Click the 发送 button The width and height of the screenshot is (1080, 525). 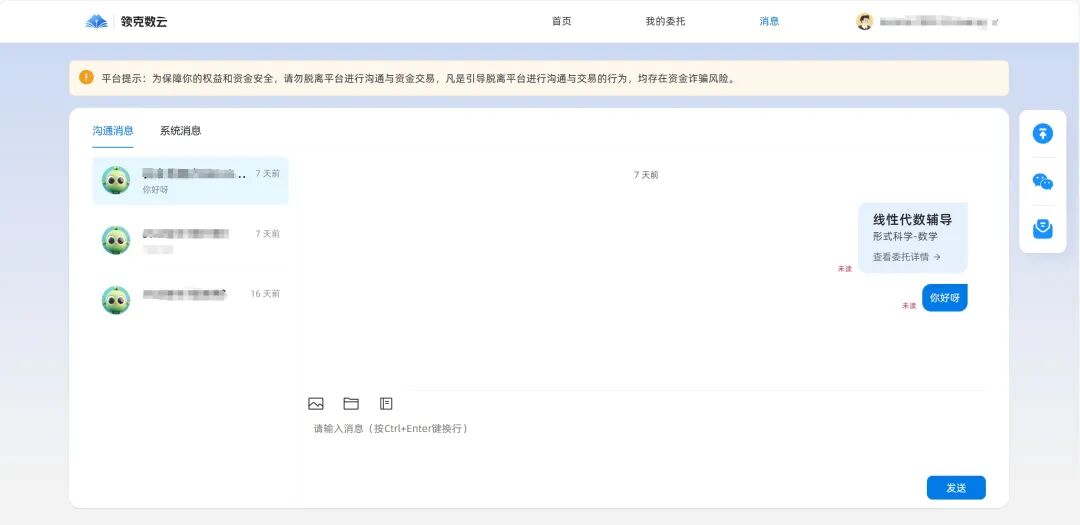pyautogui.click(x=956, y=488)
